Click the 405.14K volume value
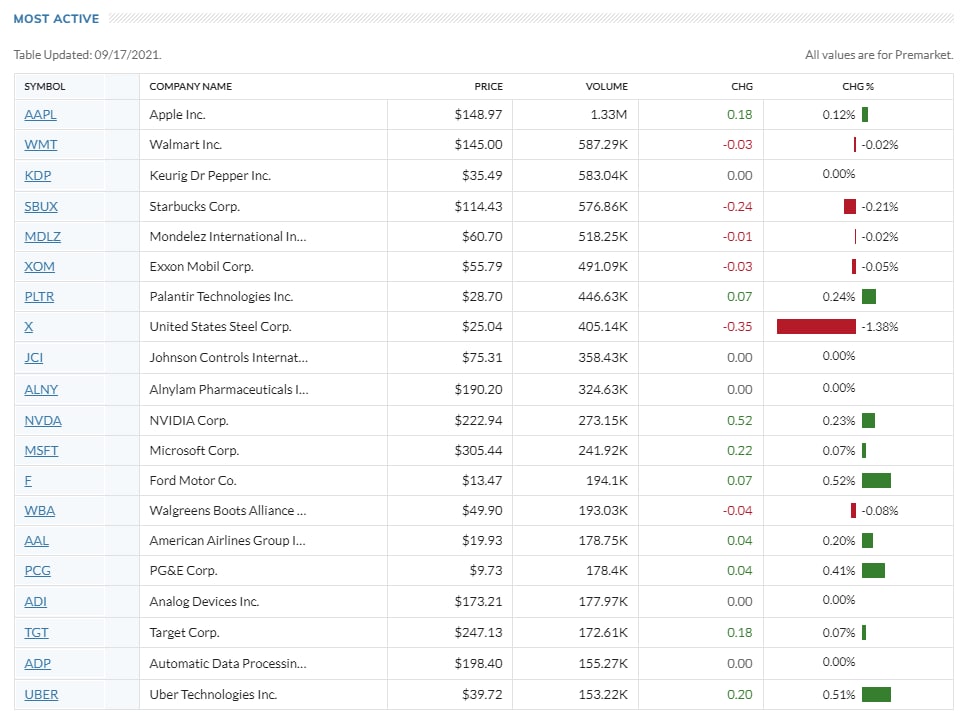The width and height of the screenshot is (973, 725). 603,326
